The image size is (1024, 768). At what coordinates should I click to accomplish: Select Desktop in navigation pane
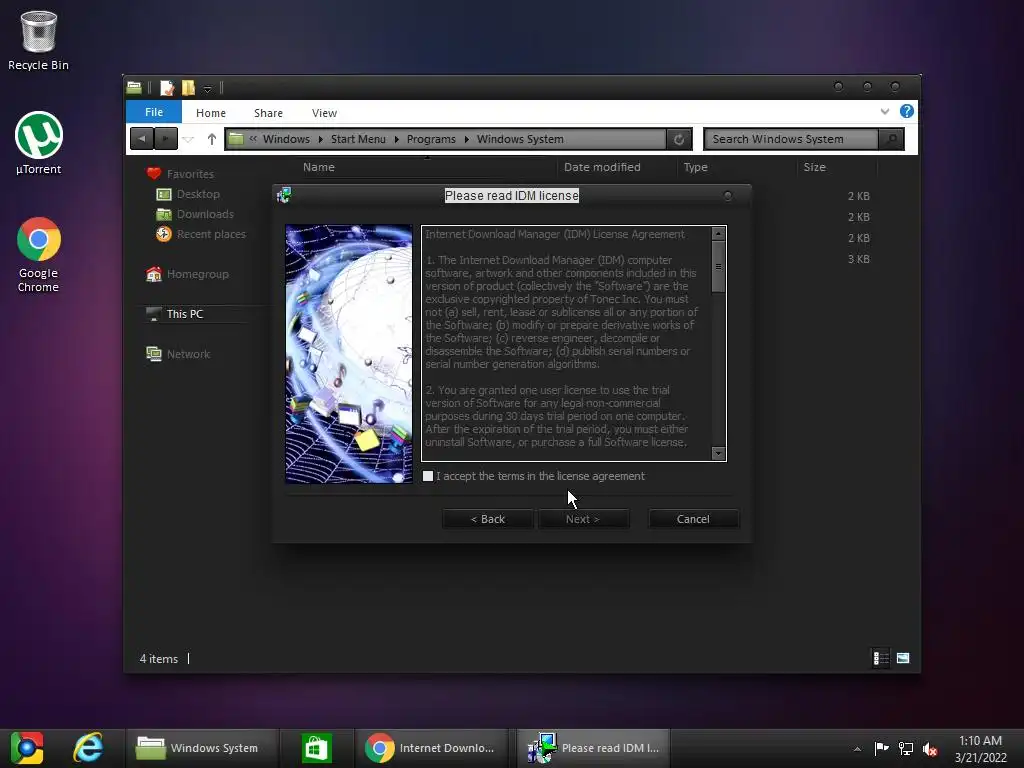[198, 194]
